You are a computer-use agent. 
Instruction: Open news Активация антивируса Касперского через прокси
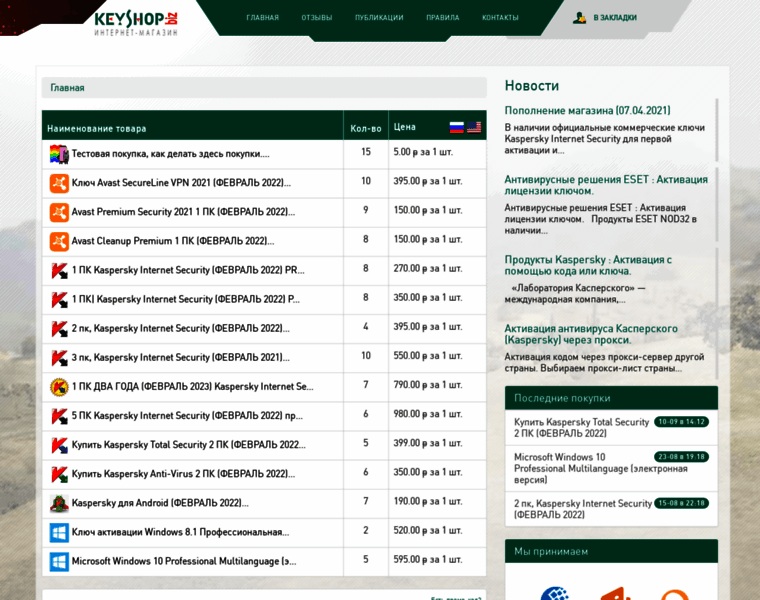[591, 334]
